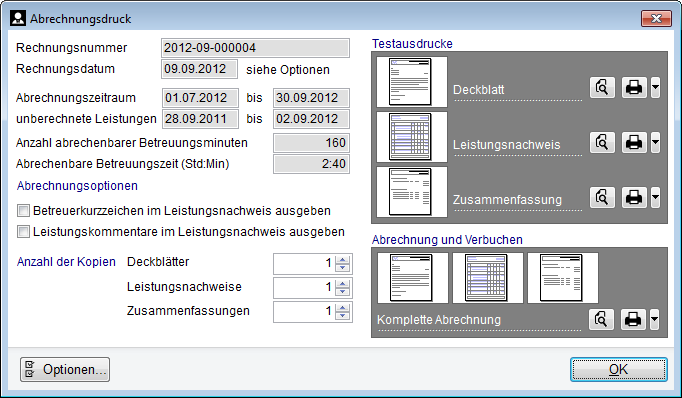
Task: Click the Leistungsnachweis thumbnail in Testausdrucke
Action: pyautogui.click(x=411, y=137)
